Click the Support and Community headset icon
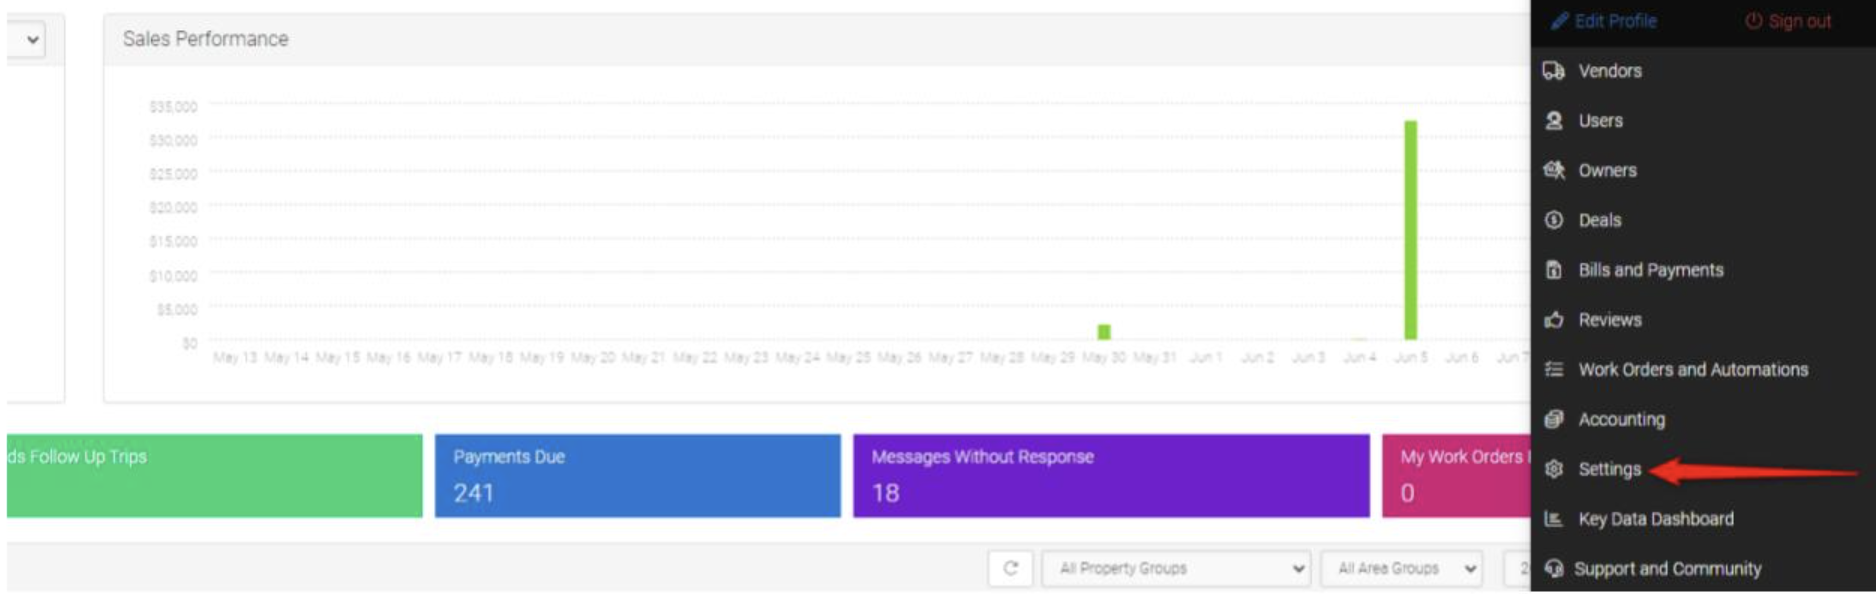The height and width of the screenshot is (594, 1876). [x=1553, y=569]
